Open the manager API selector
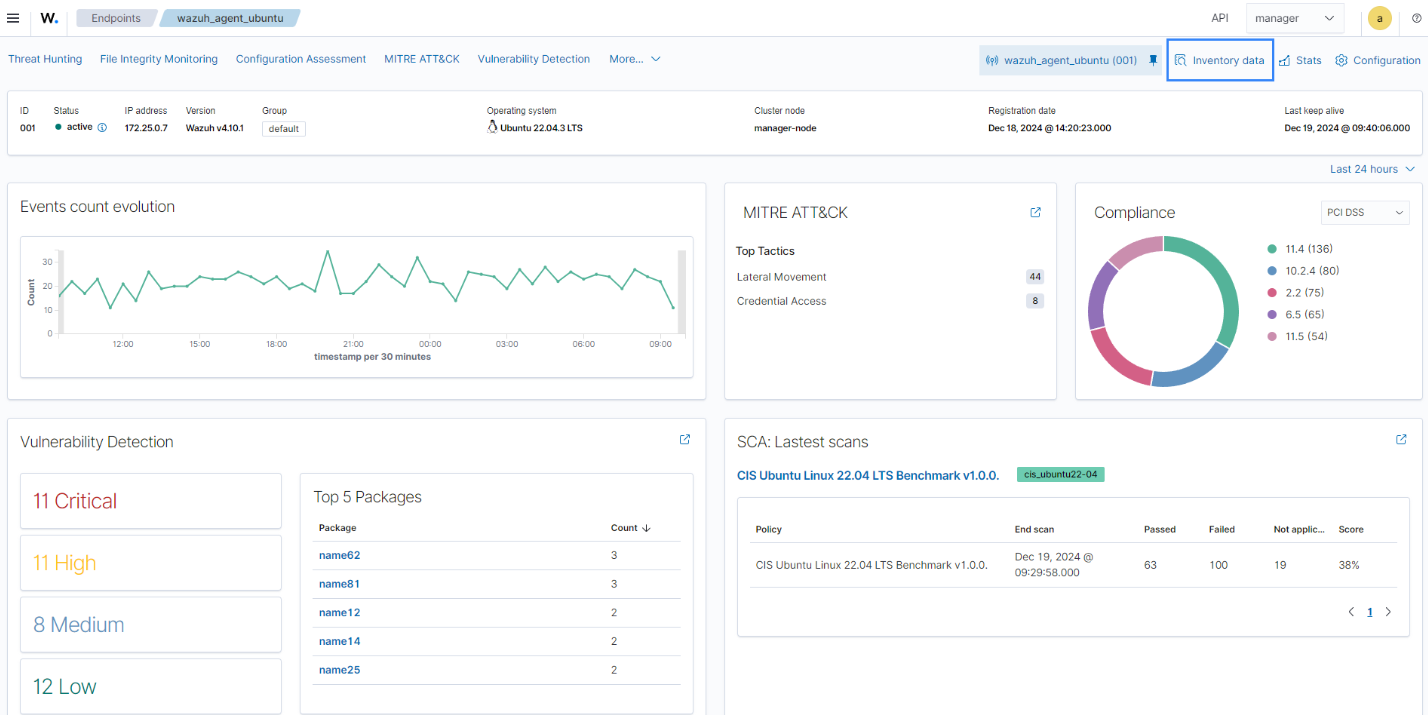 tap(1294, 18)
